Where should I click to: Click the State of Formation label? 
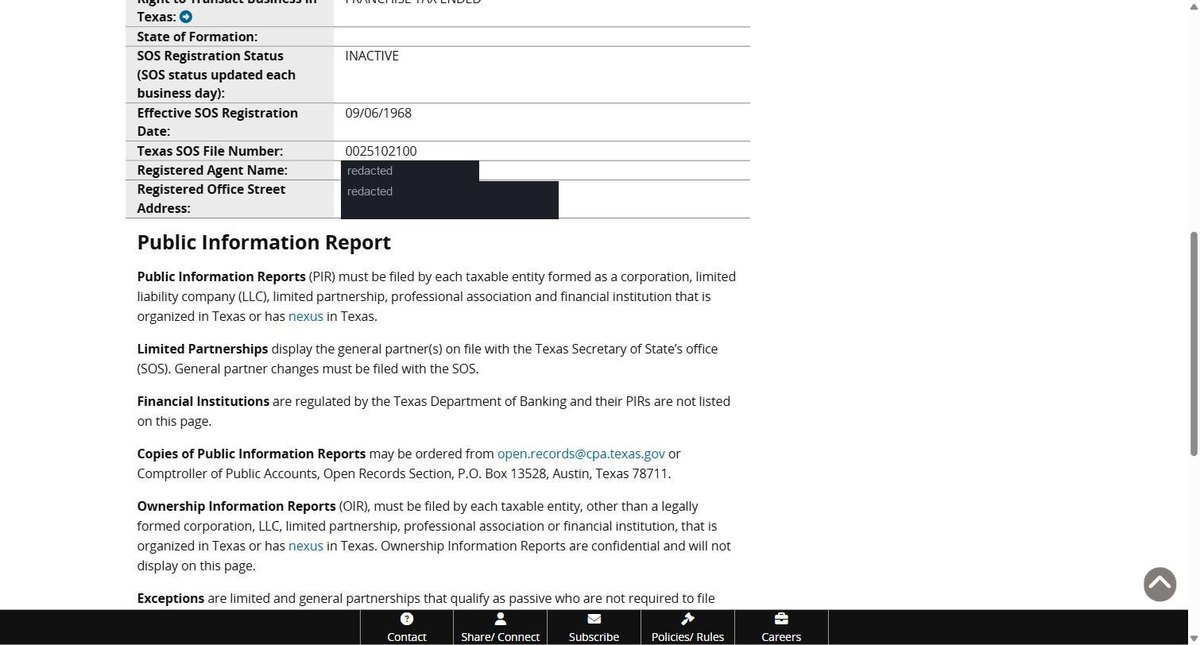point(197,37)
